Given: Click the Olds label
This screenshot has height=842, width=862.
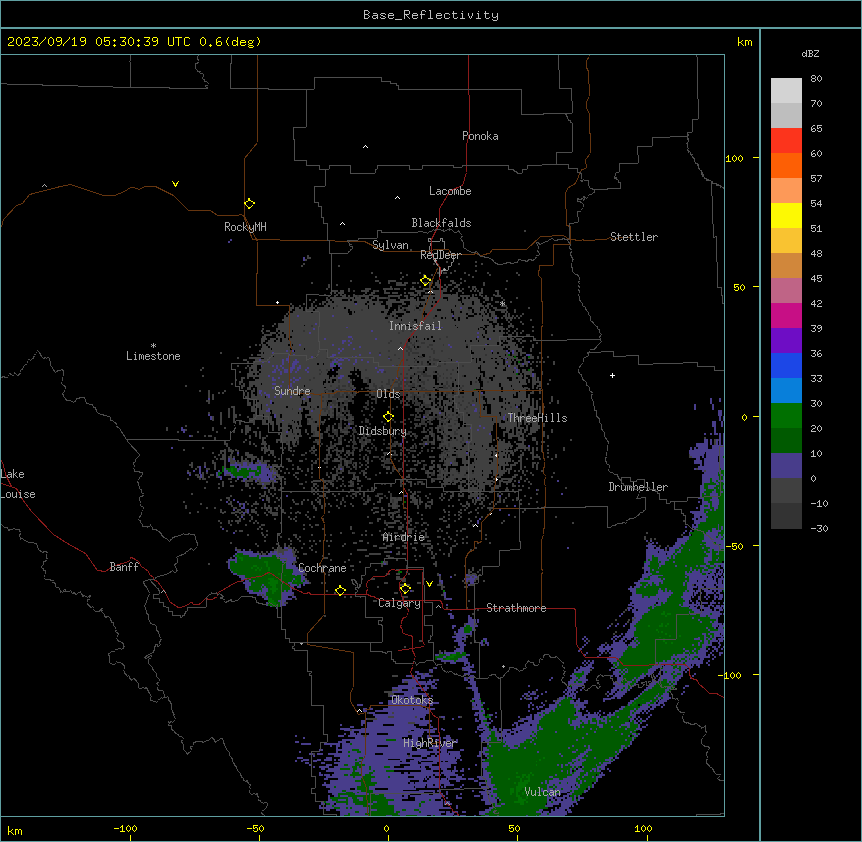Looking at the screenshot, I should click(x=388, y=394).
